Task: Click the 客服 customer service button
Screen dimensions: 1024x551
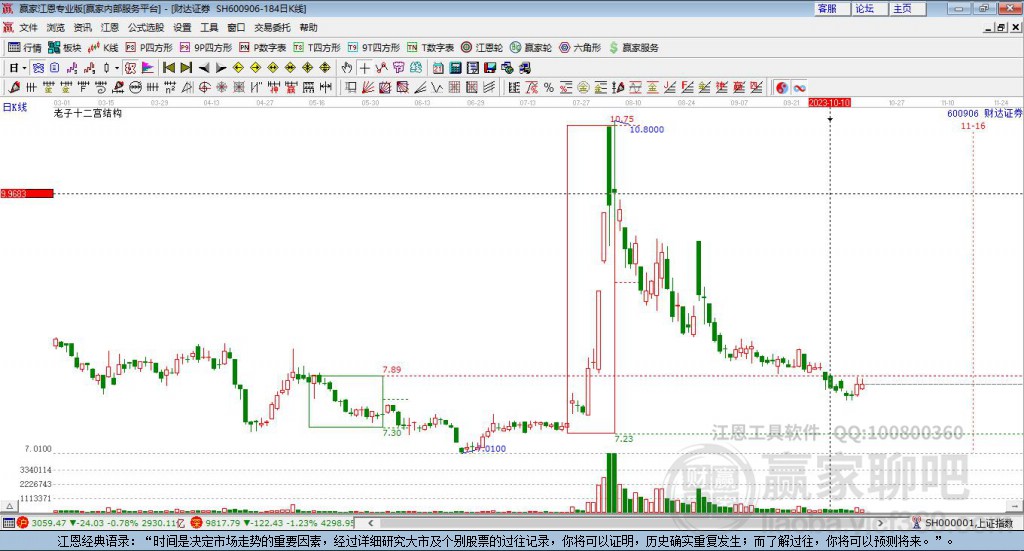Action: pyautogui.click(x=827, y=8)
